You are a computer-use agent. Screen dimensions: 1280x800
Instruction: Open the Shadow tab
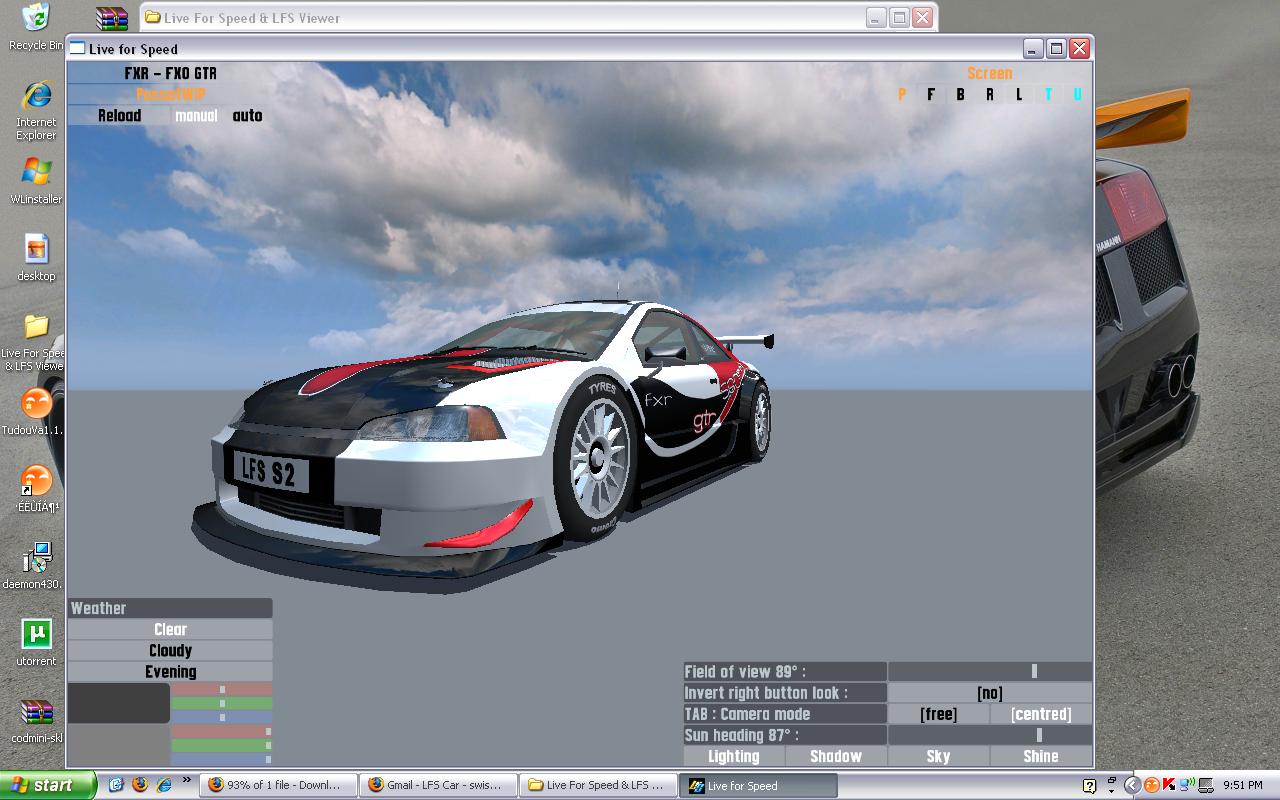point(836,756)
